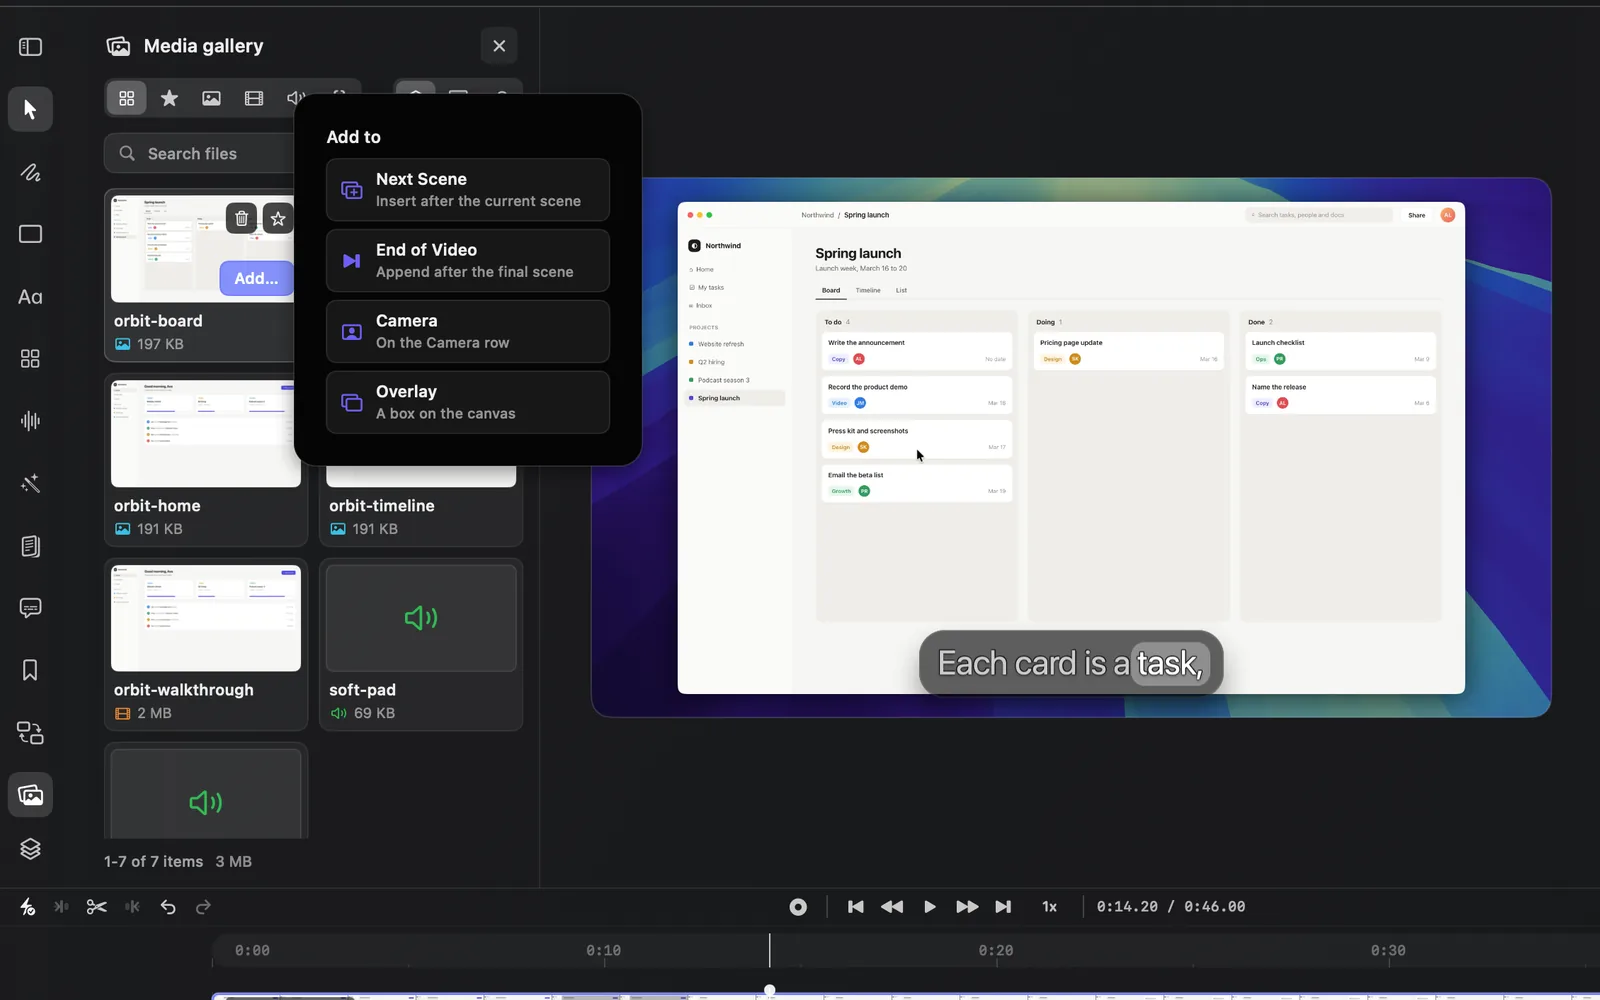Rewind the playback

[x=892, y=907]
